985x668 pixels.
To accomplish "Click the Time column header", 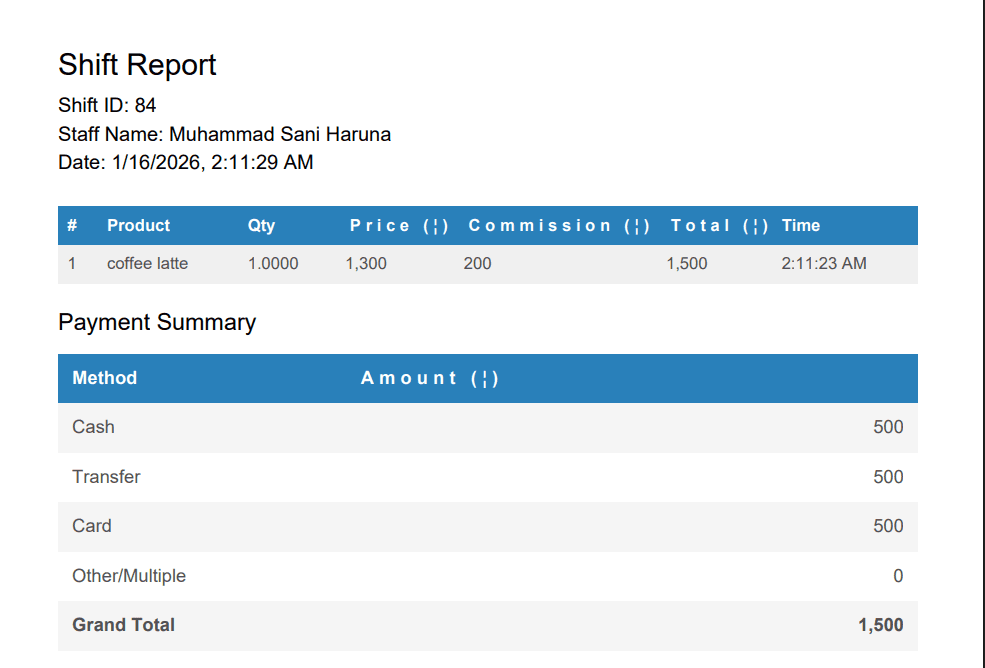I will (801, 226).
